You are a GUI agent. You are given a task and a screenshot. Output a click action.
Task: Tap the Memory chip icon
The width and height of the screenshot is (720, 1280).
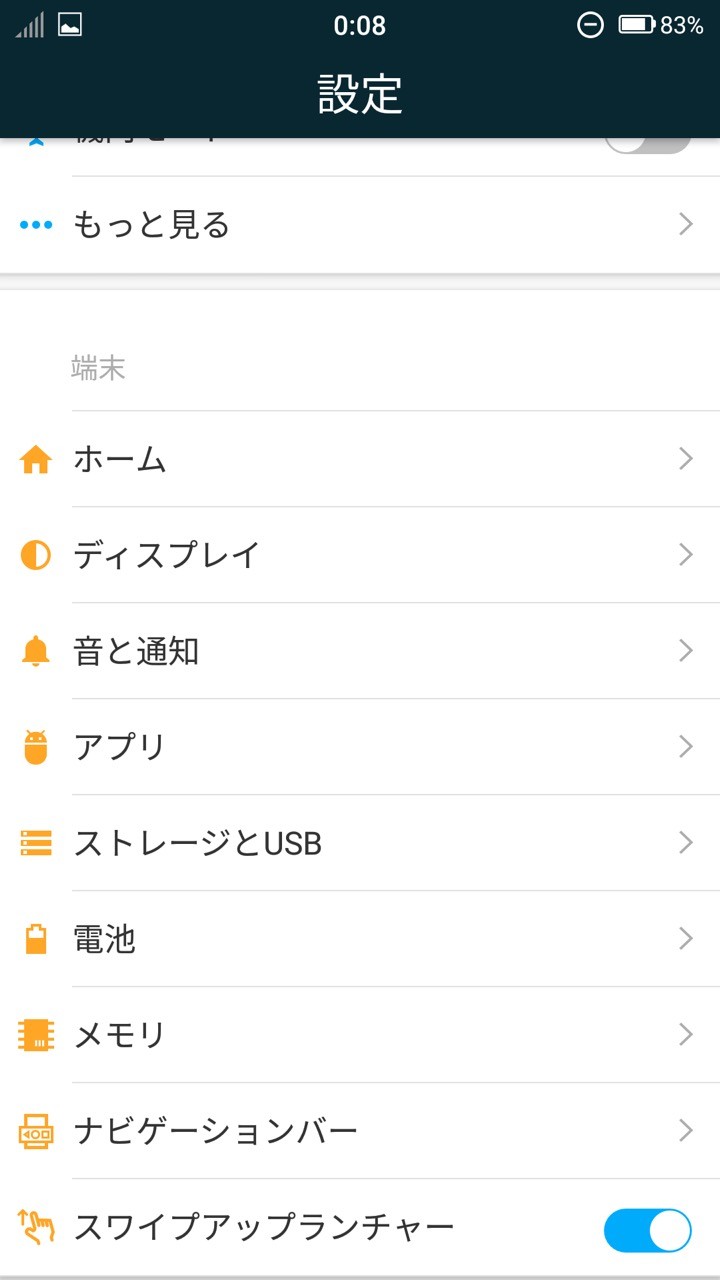pyautogui.click(x=36, y=1035)
